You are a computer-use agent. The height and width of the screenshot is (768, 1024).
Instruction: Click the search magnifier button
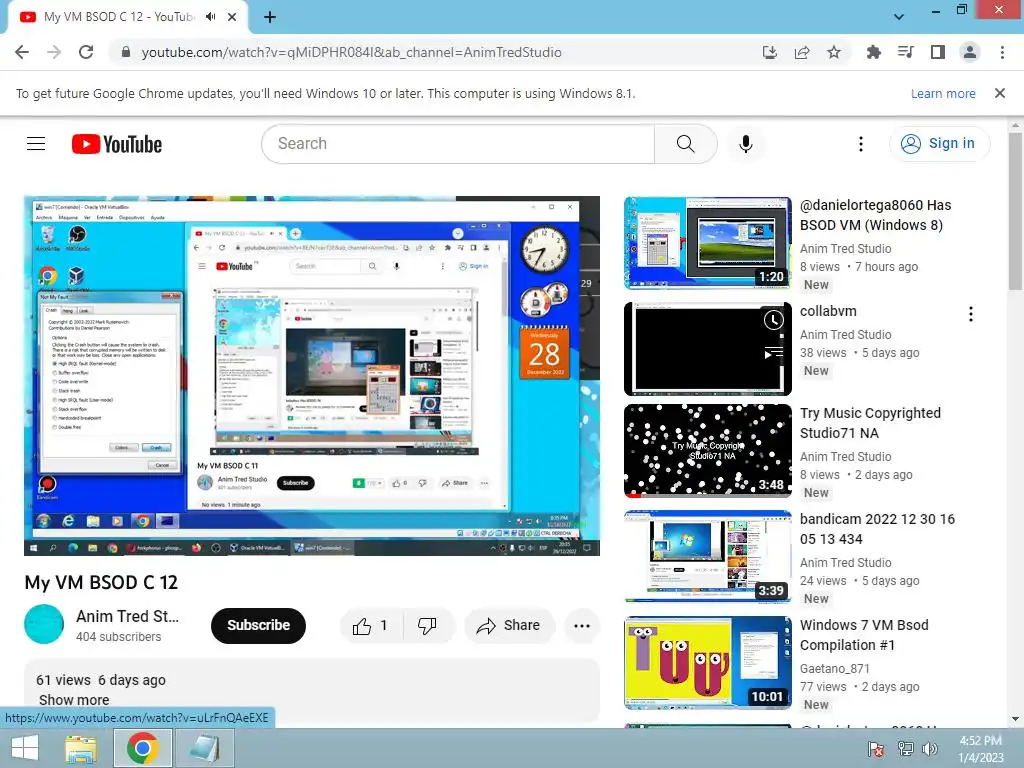click(686, 144)
